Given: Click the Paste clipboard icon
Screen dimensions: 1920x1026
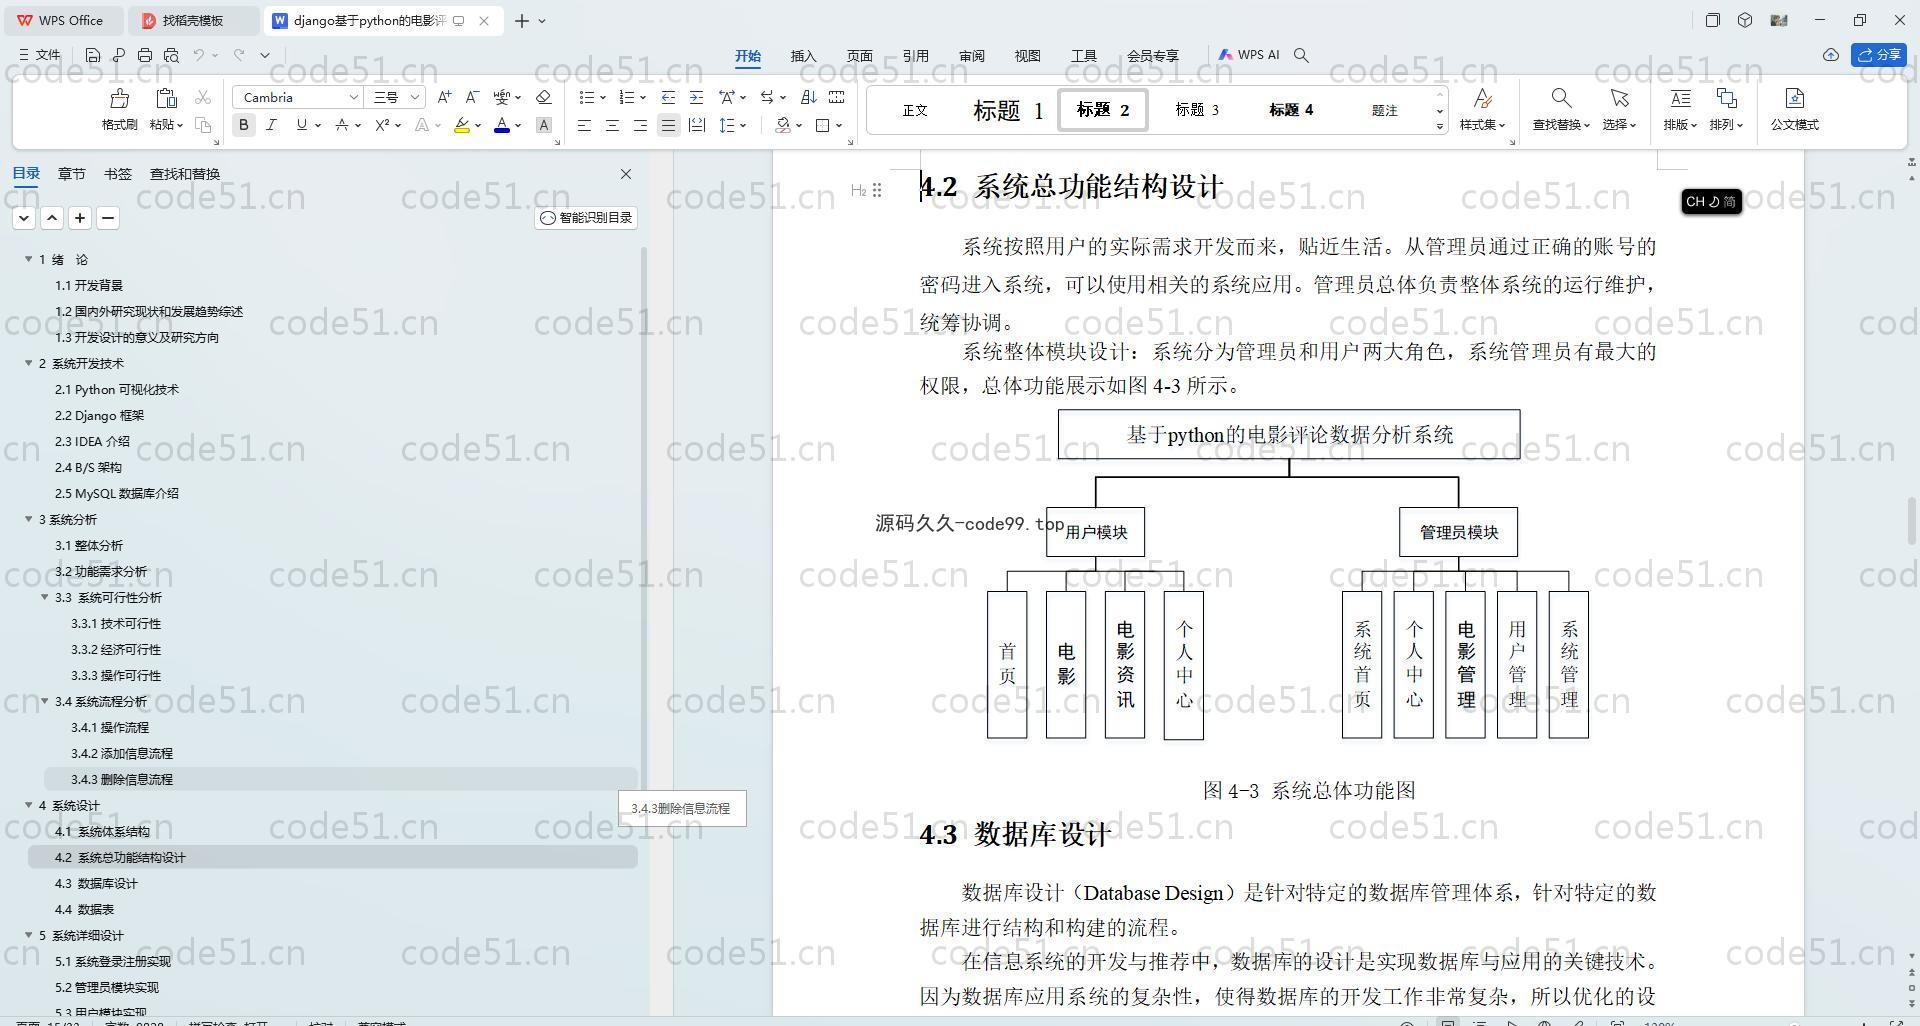Looking at the screenshot, I should tap(166, 98).
